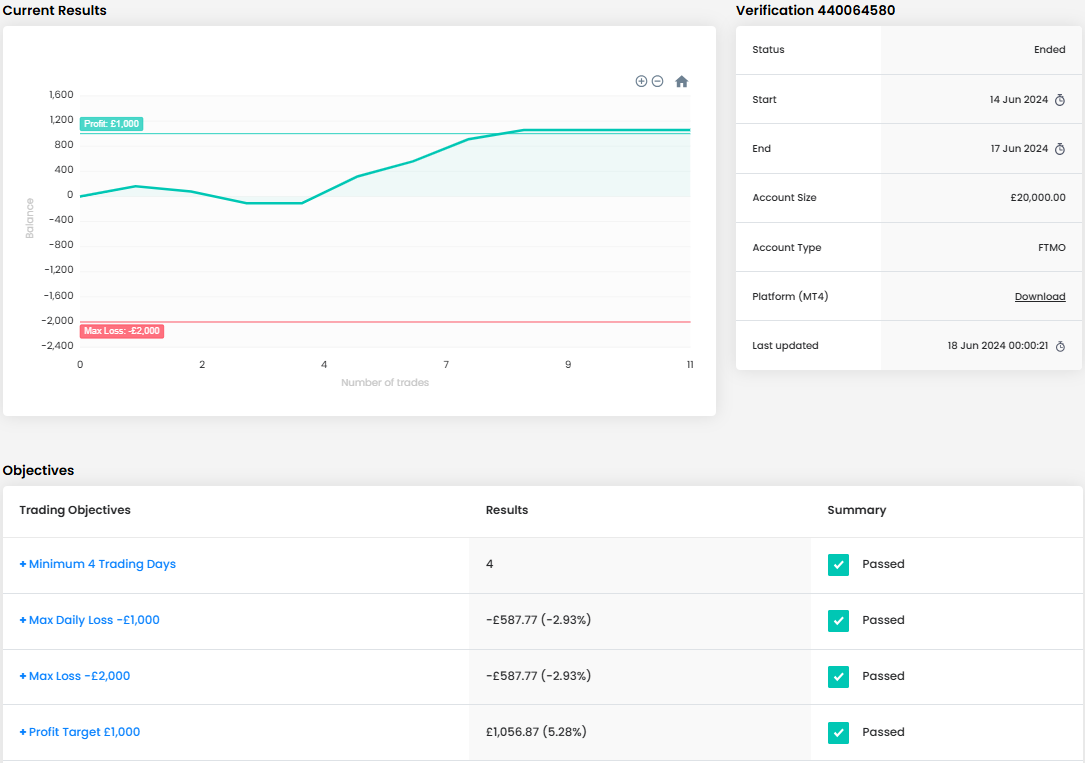Select the Max Daily Loss result -£587.77
The image size is (1085, 763).
point(538,620)
